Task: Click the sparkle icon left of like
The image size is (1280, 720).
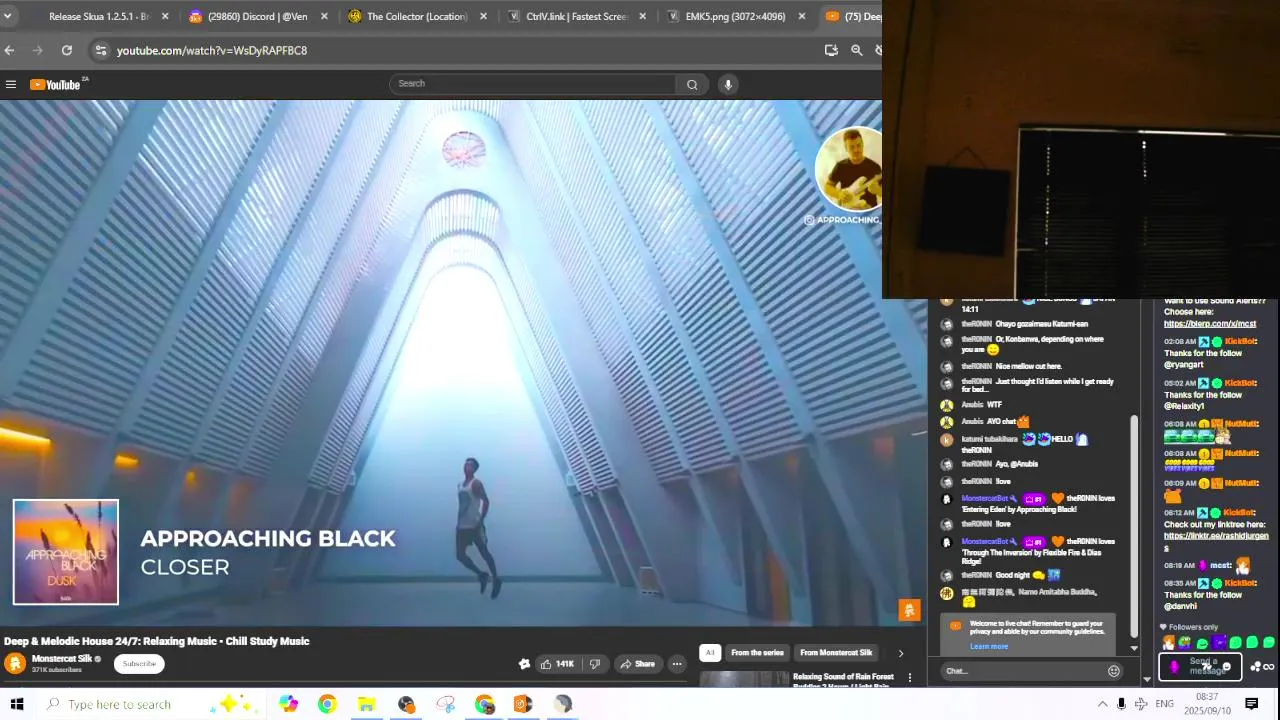Action: click(524, 664)
